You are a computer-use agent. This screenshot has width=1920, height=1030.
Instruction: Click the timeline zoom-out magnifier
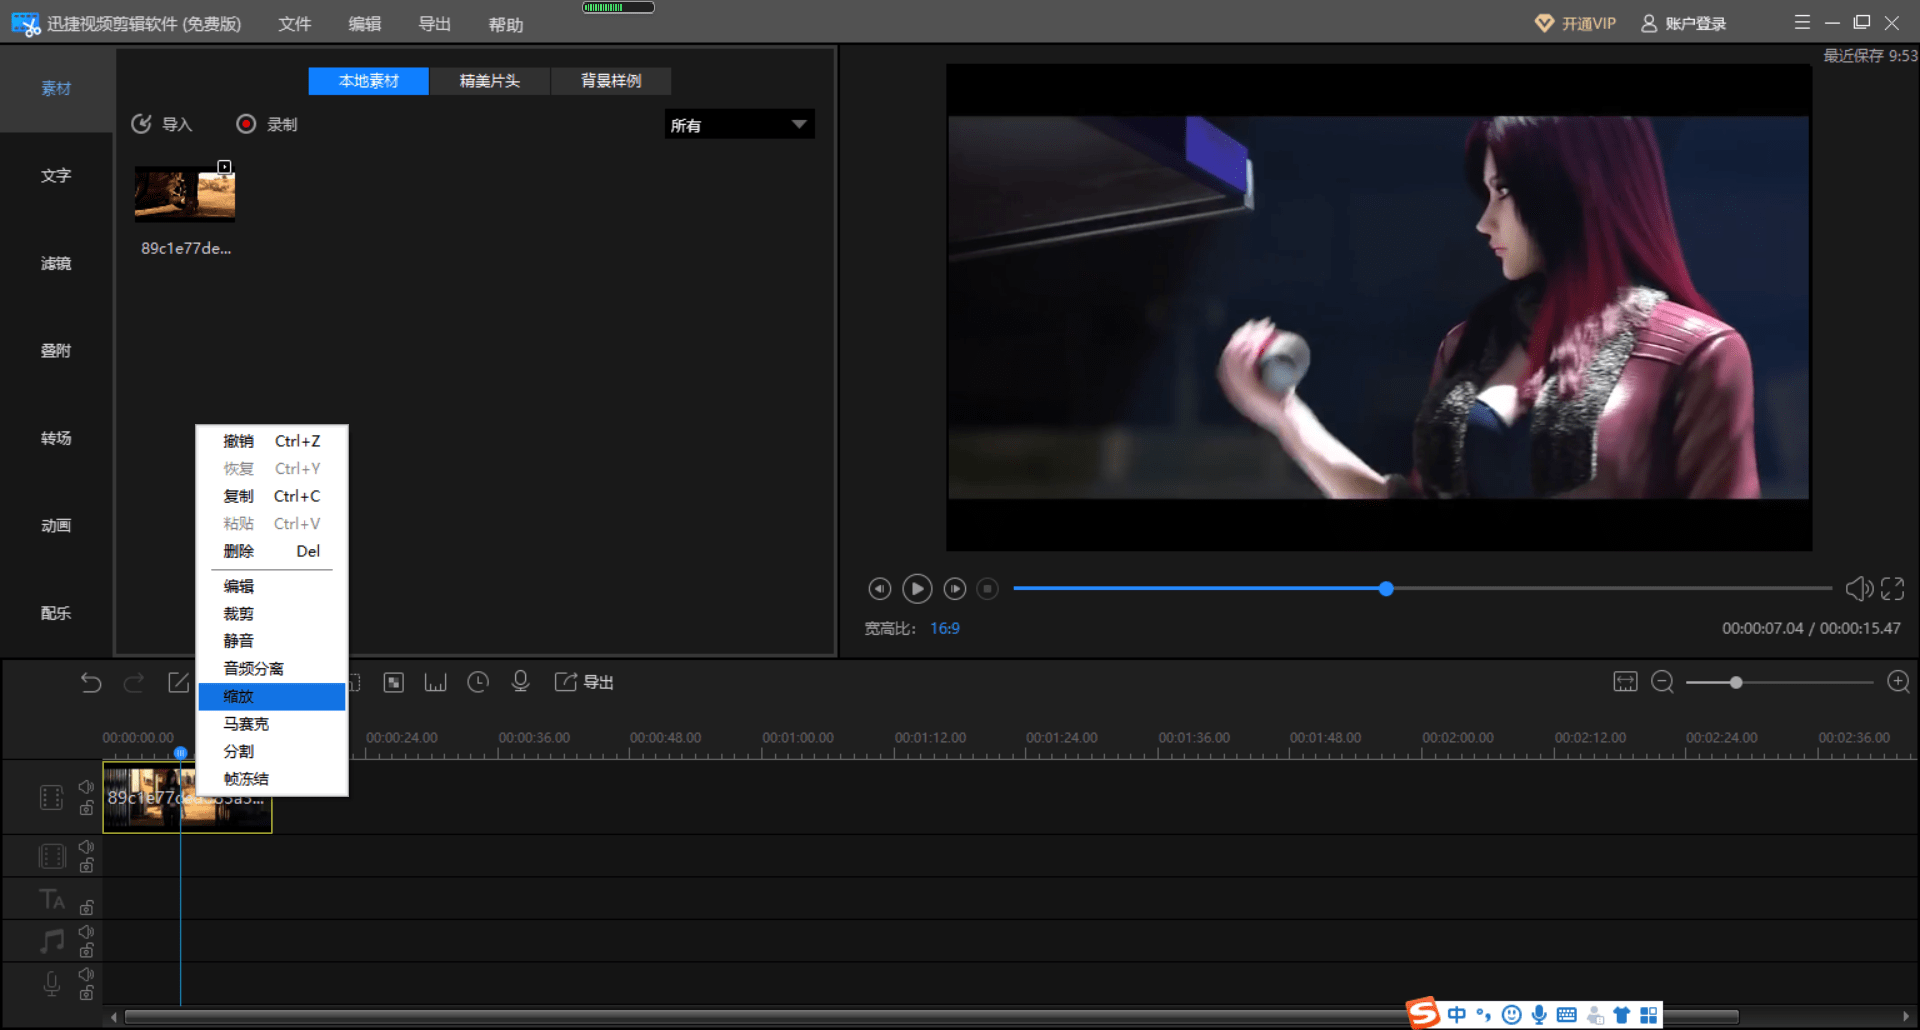pyautogui.click(x=1662, y=682)
